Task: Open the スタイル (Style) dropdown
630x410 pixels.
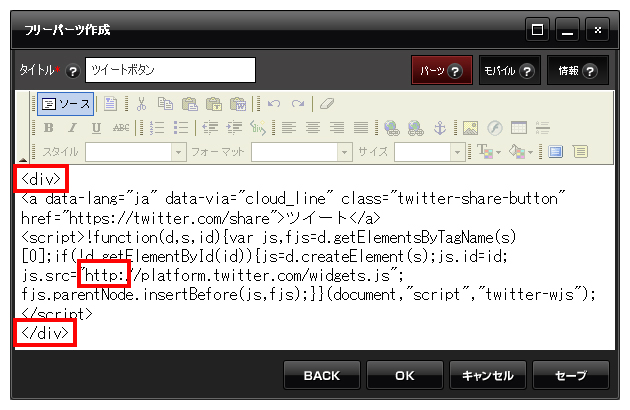Action: pyautogui.click(x=136, y=152)
